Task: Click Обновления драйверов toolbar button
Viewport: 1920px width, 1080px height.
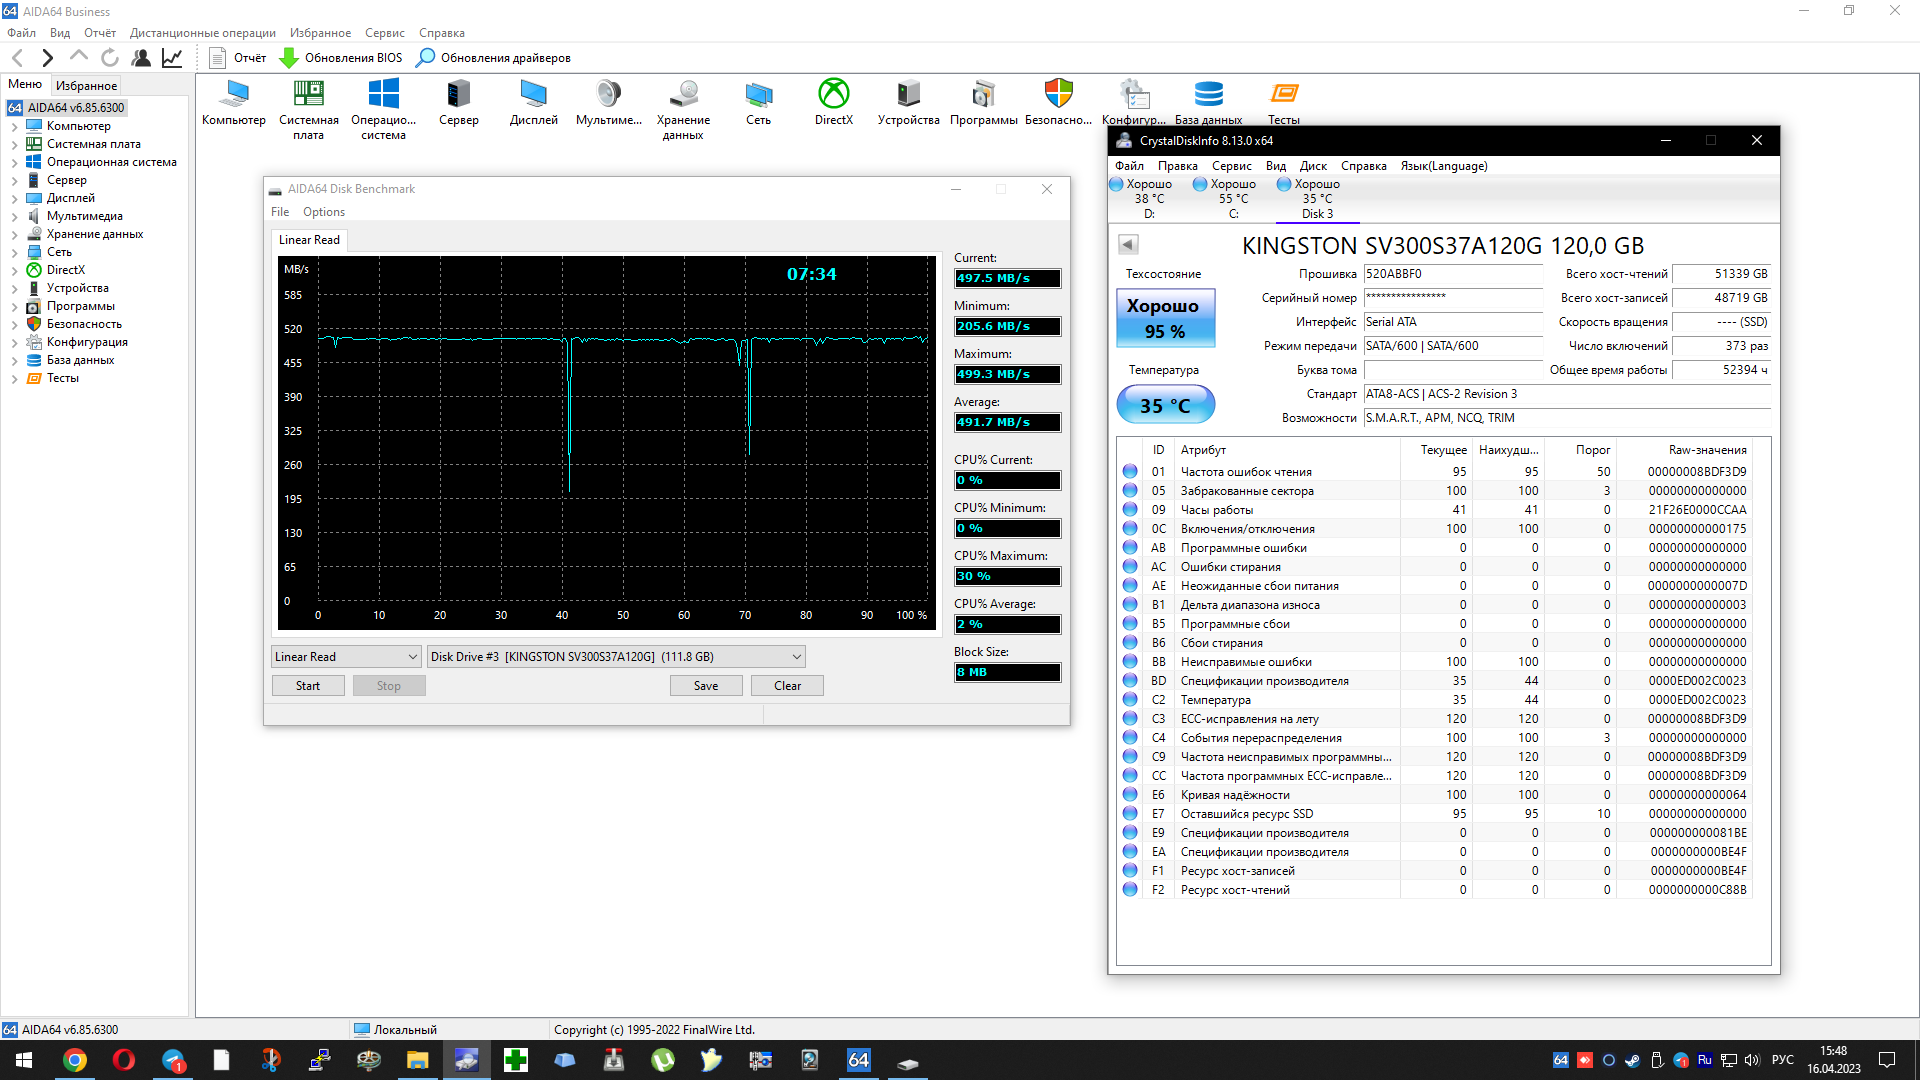Action: pos(493,58)
